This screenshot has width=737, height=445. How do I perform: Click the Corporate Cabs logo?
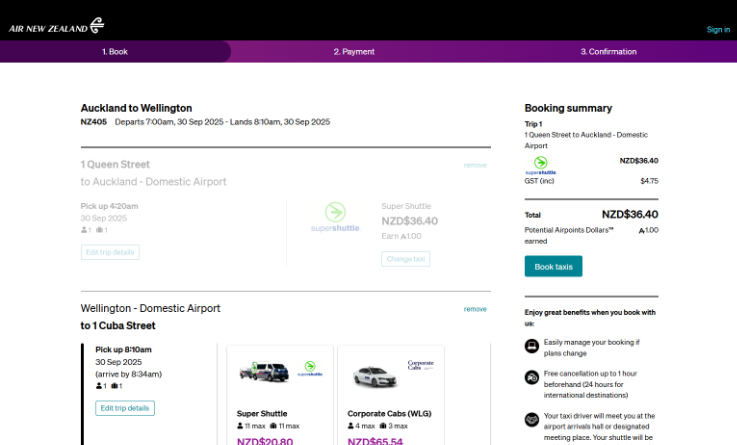click(x=420, y=366)
